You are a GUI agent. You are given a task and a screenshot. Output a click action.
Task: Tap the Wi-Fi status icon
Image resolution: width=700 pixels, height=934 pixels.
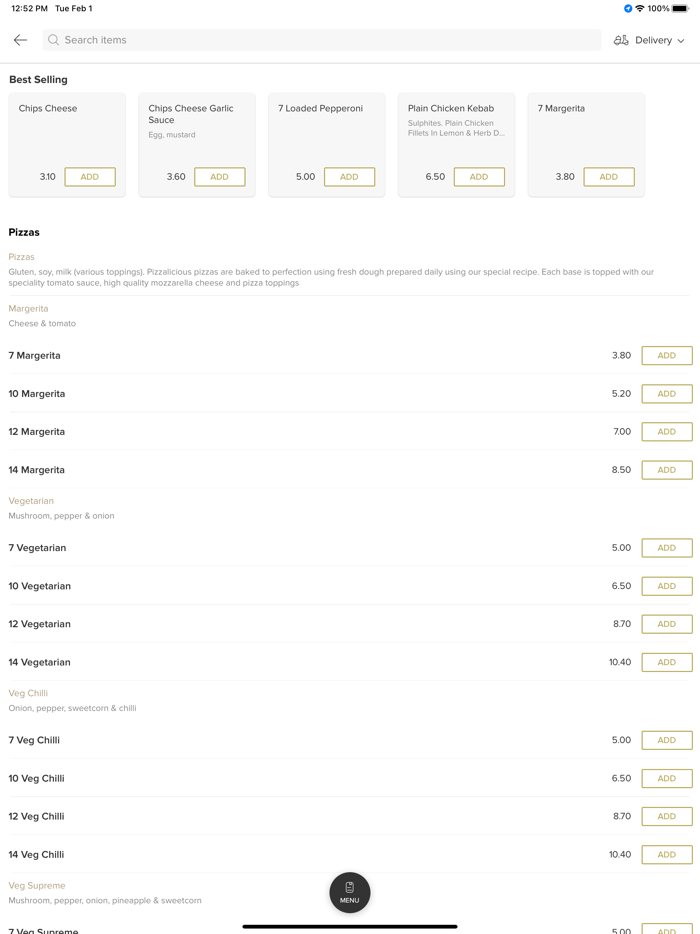click(x=640, y=8)
